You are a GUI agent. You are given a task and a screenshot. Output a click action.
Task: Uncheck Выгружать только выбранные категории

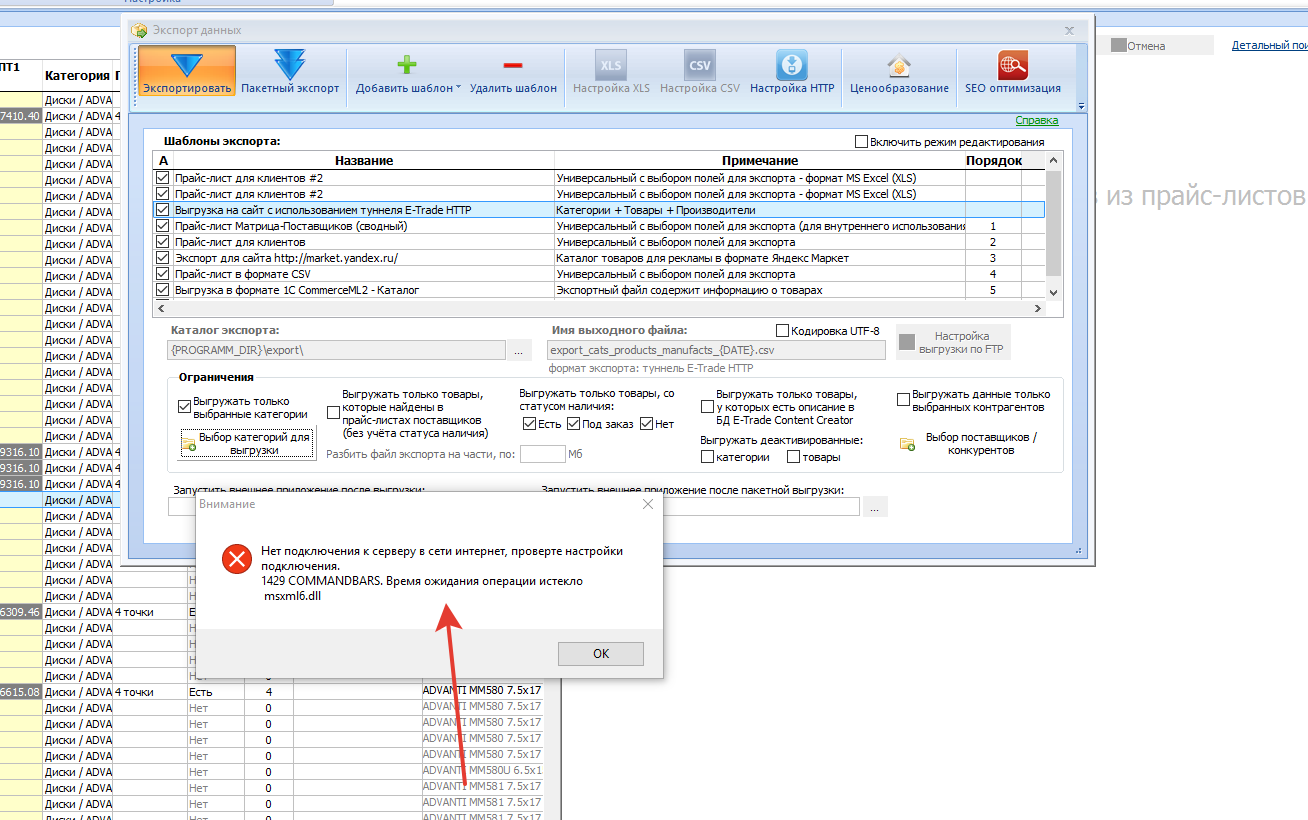pos(184,407)
